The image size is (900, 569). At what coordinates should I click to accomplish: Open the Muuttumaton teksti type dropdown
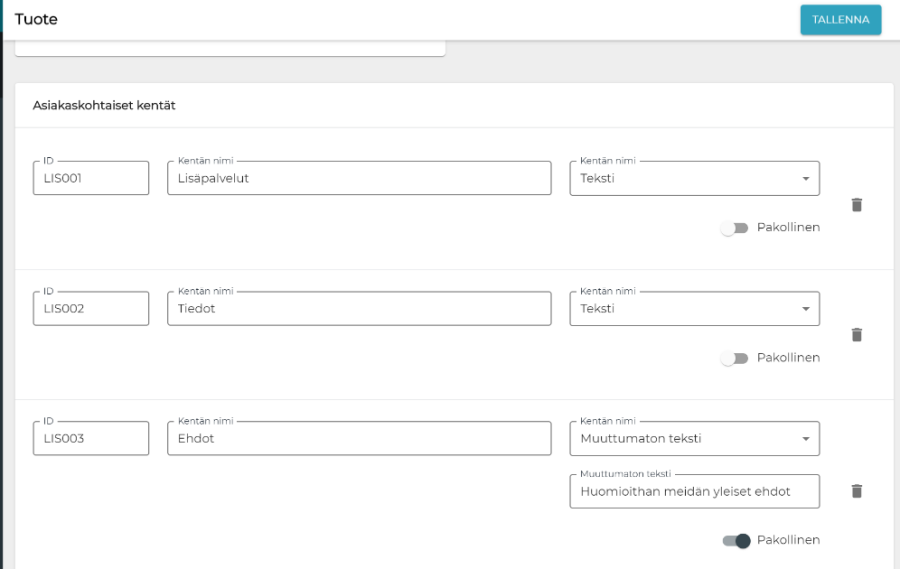pos(694,438)
